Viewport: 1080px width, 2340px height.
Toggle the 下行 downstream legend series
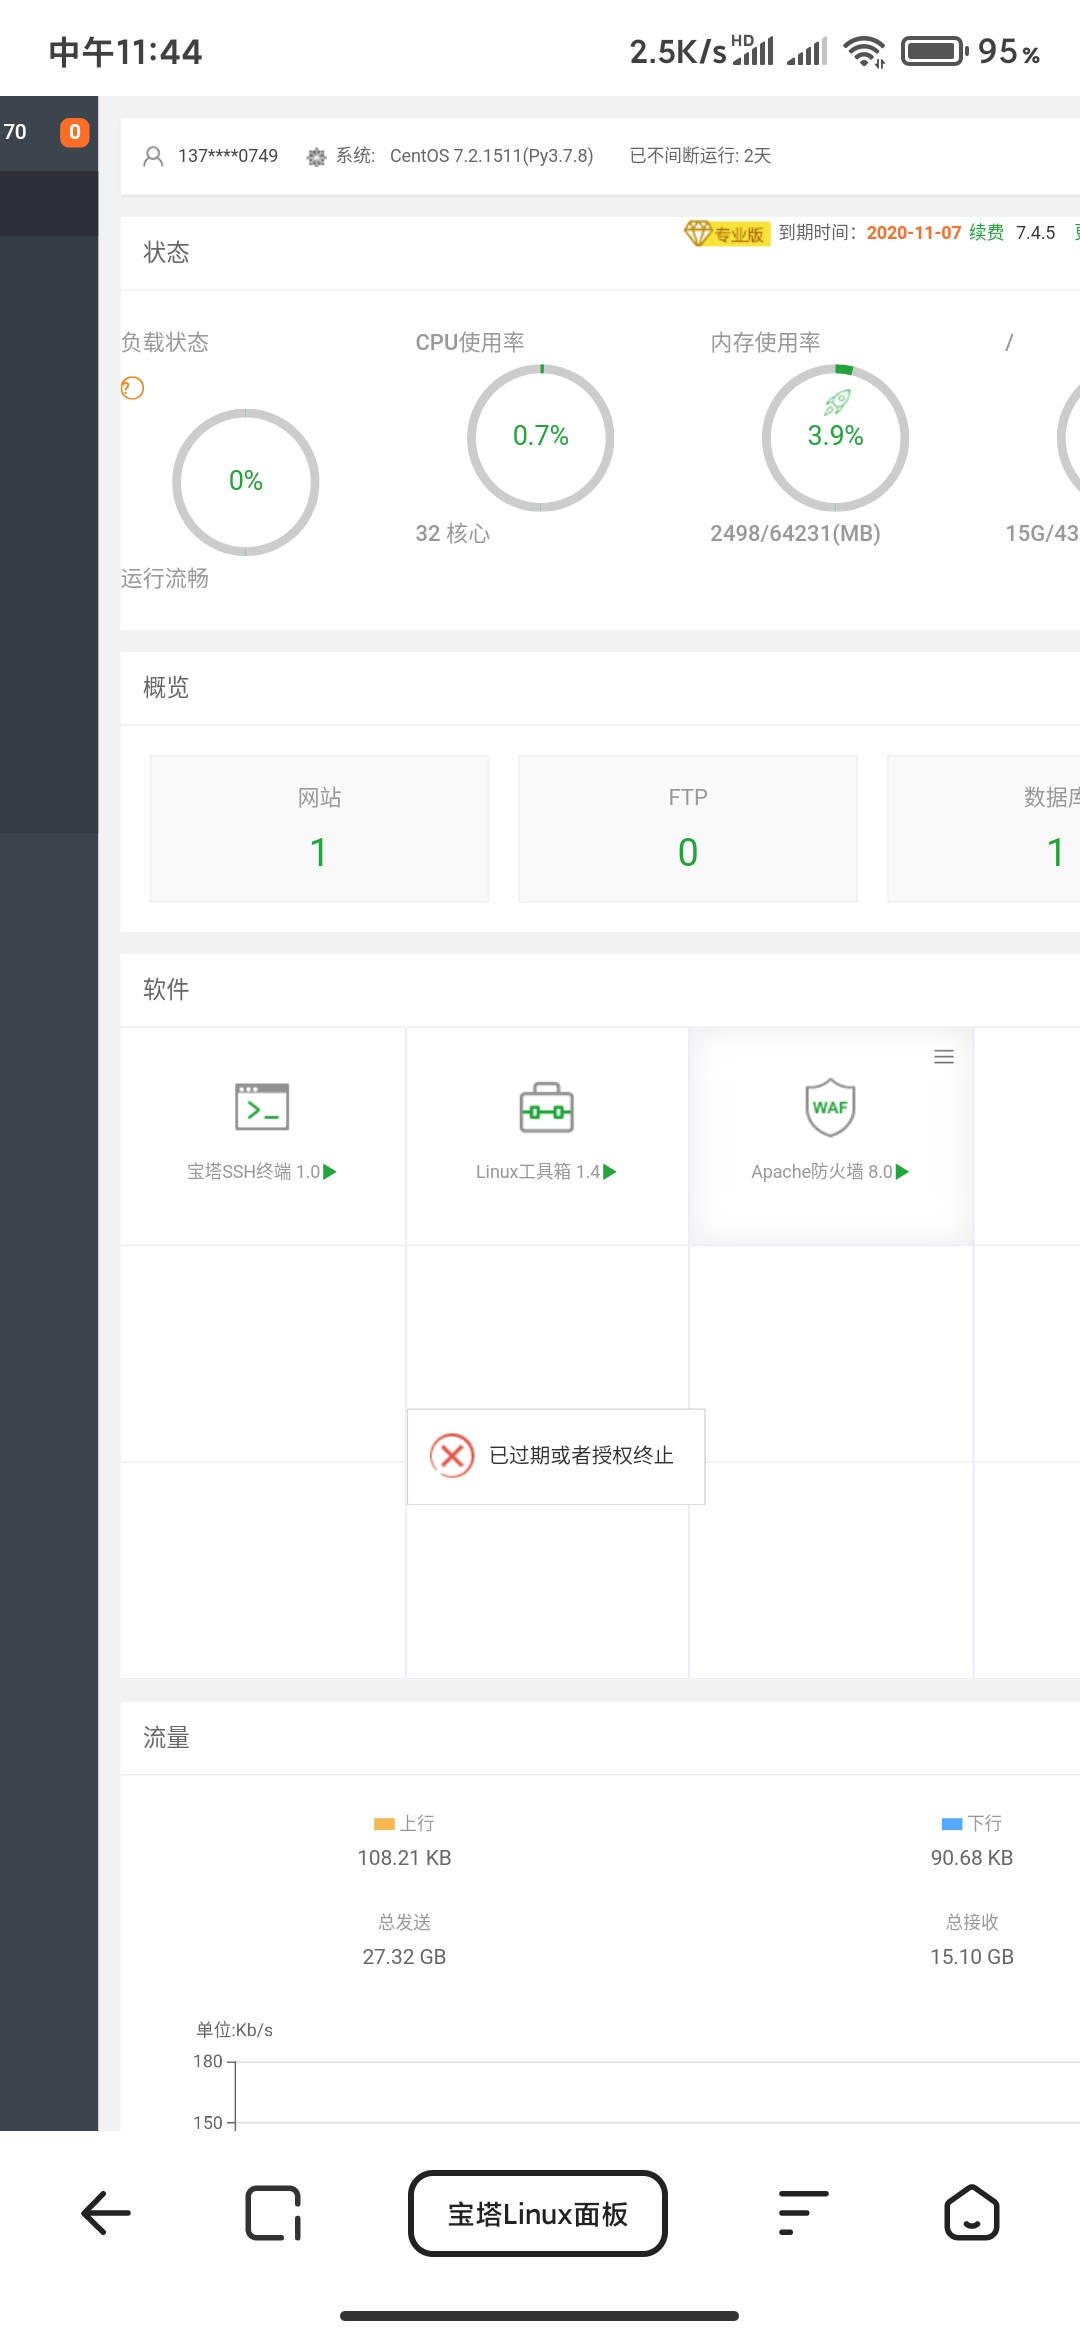(971, 1824)
